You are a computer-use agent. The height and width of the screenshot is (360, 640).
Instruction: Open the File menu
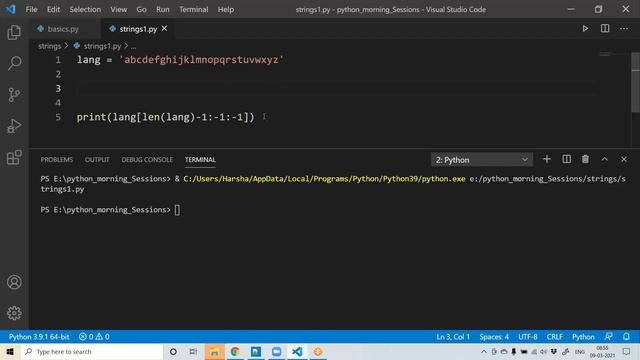click(31, 9)
